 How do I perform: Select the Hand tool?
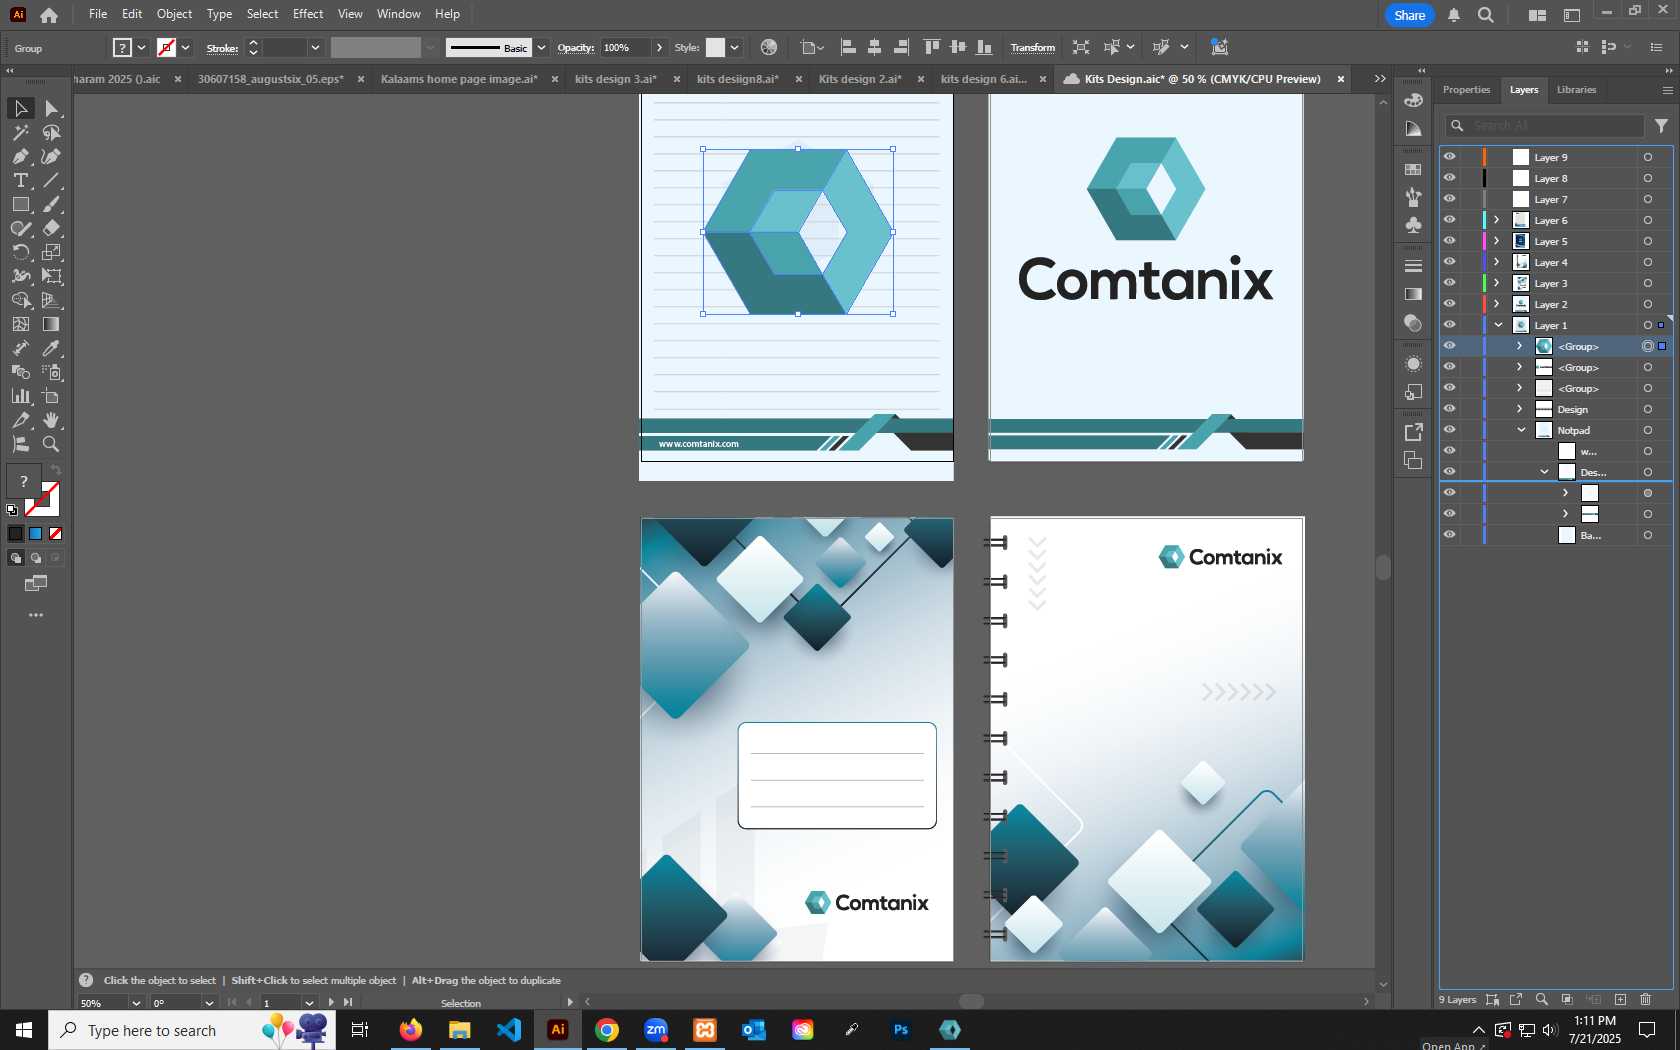pos(51,420)
